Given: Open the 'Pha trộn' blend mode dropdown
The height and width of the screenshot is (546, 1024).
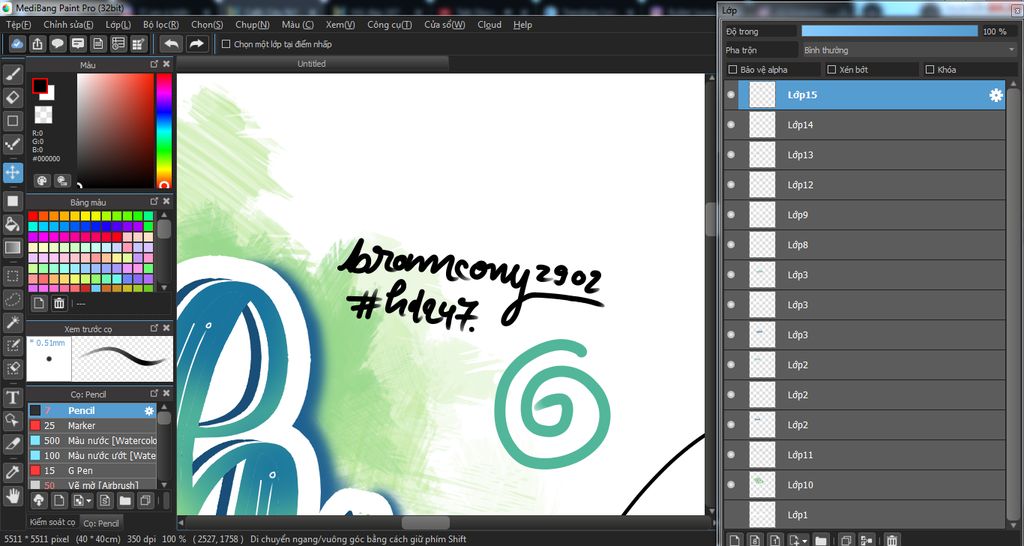Looking at the screenshot, I should coord(908,50).
